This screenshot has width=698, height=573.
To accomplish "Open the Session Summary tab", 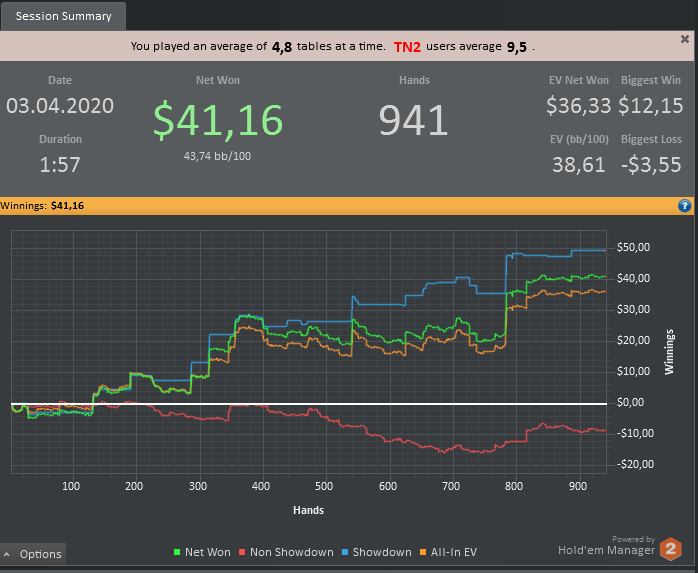I will point(63,16).
